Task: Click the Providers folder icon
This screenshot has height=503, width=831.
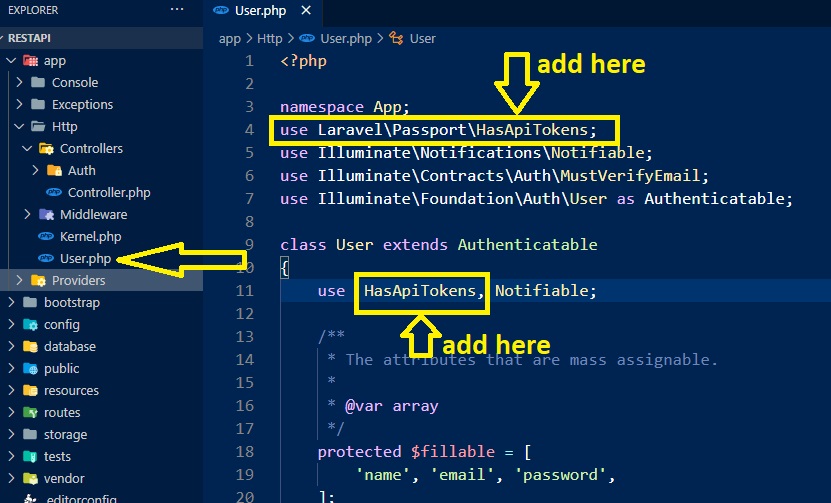Action: coord(38,280)
